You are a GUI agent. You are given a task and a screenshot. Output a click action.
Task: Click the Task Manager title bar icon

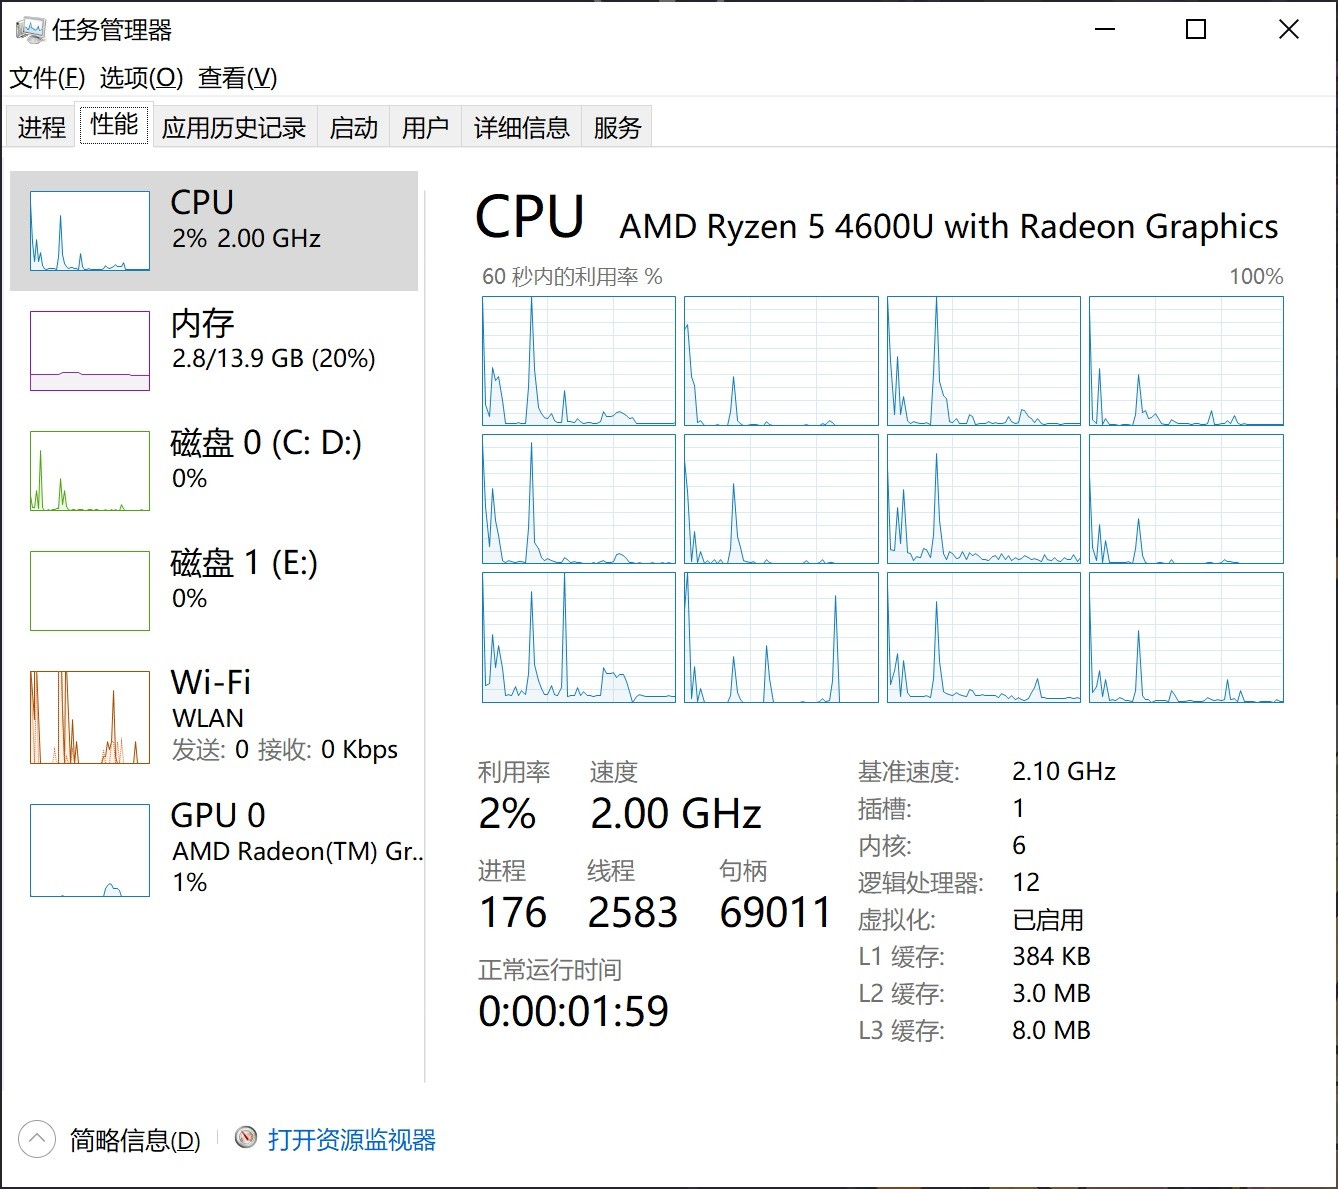tap(31, 30)
